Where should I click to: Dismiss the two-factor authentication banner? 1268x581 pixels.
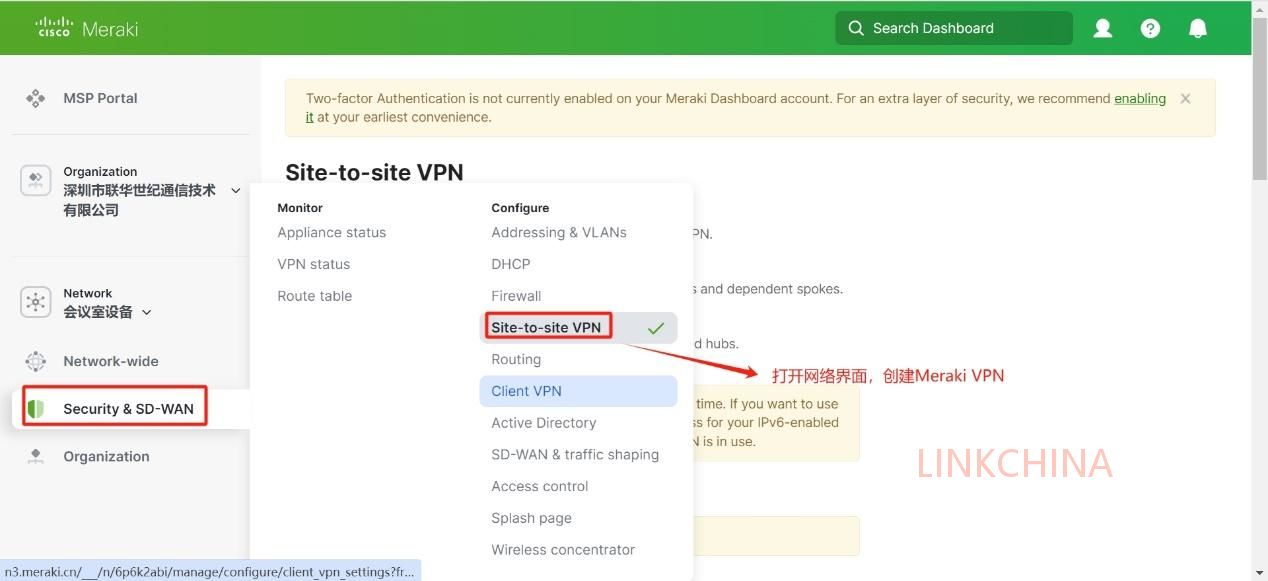(x=1185, y=98)
